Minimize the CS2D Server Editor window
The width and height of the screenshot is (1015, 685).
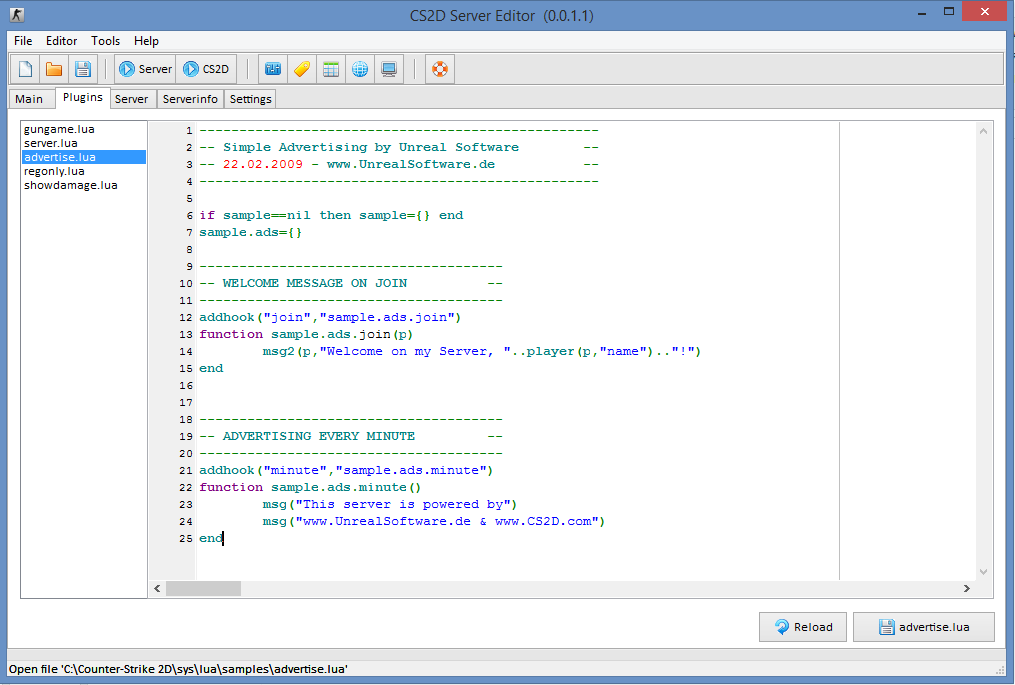pyautogui.click(x=922, y=12)
